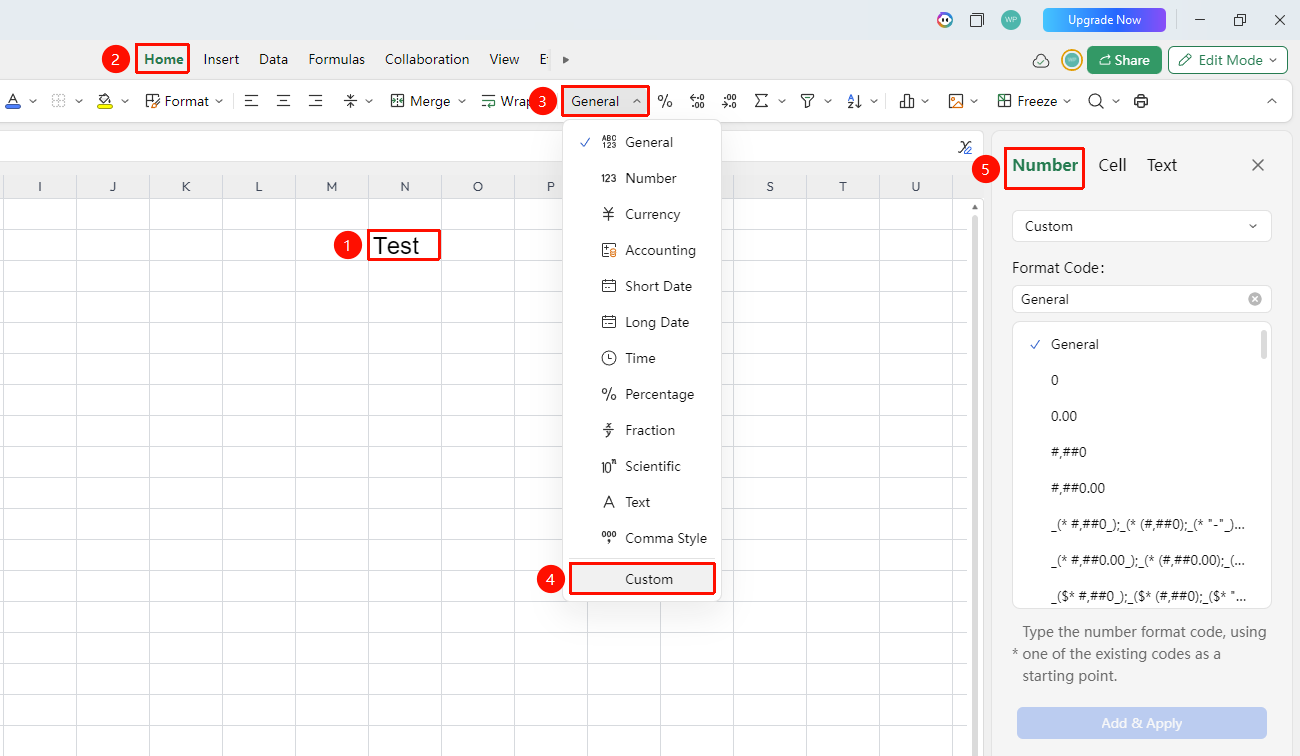This screenshot has height=756, width=1300.
Task: Click the cloud sync status icon
Action: tap(1041, 61)
